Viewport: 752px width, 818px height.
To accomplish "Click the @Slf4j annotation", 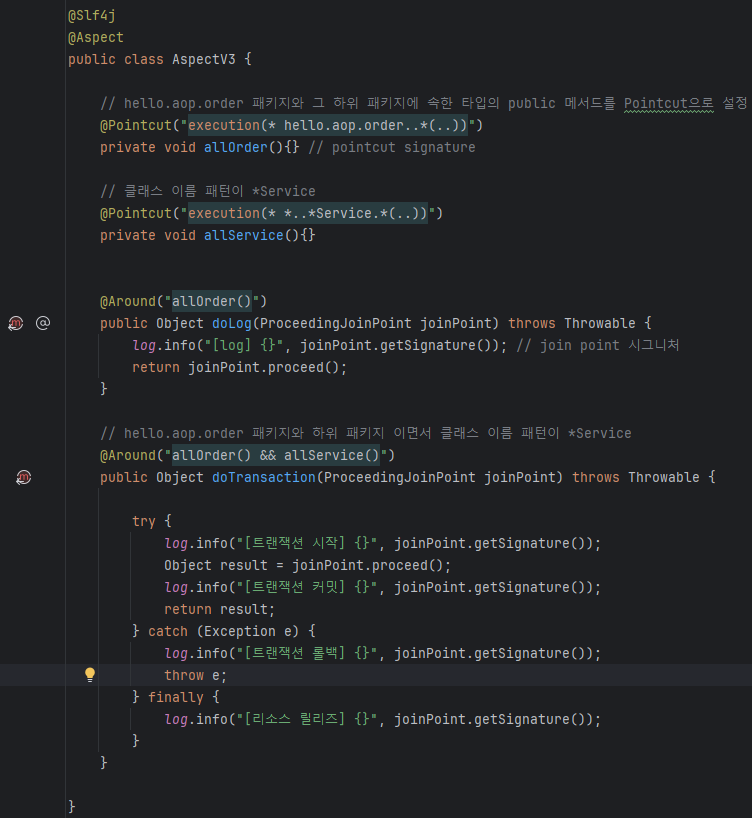I will (92, 16).
